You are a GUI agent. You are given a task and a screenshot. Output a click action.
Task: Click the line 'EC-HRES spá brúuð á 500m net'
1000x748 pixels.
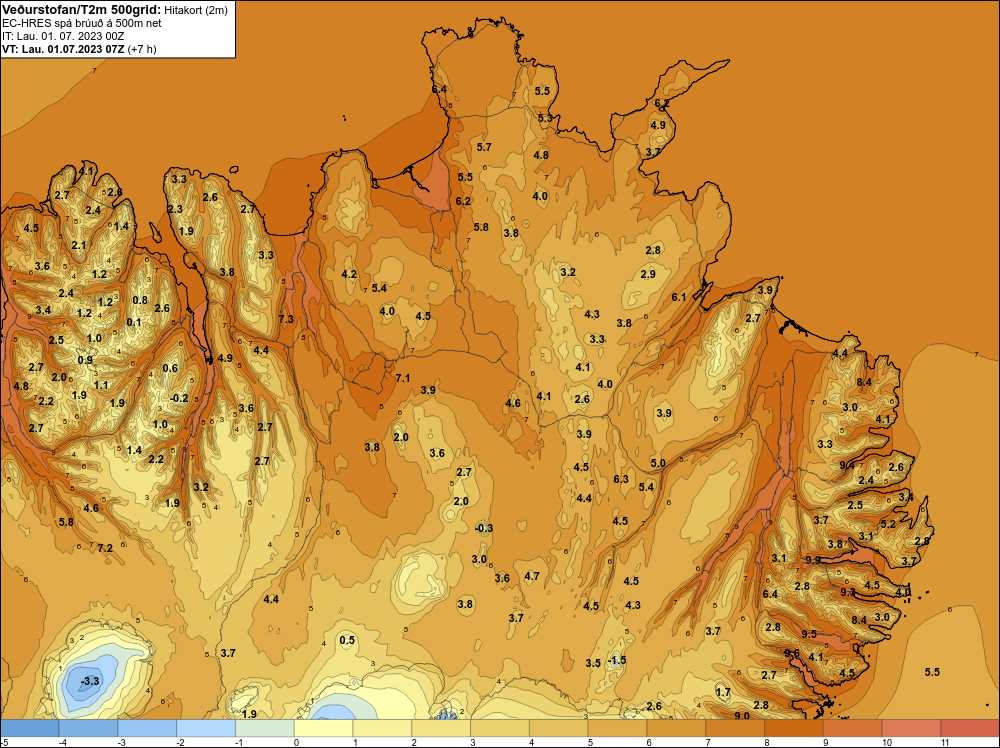(82, 23)
